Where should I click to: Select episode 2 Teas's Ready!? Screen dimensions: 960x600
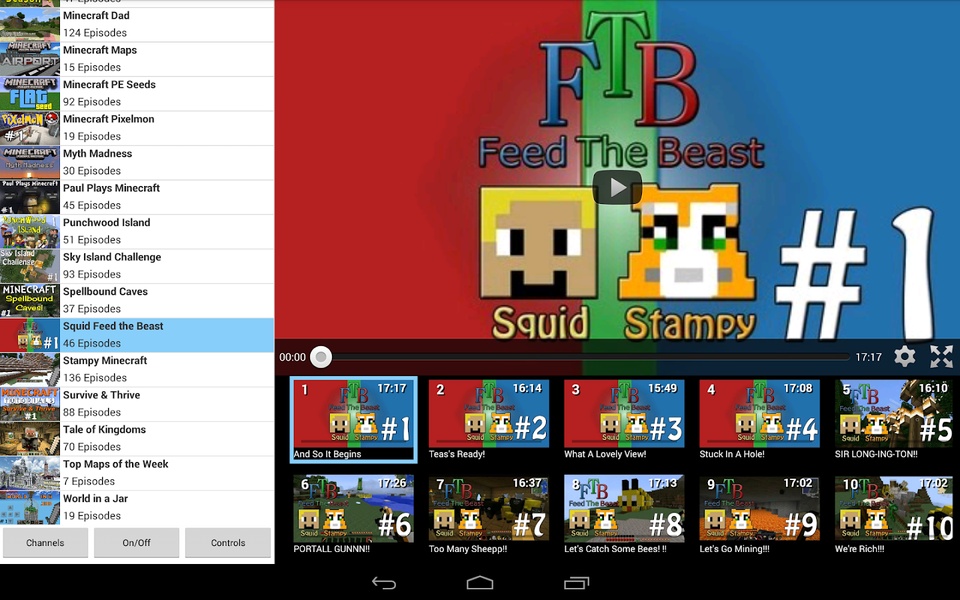pos(489,420)
